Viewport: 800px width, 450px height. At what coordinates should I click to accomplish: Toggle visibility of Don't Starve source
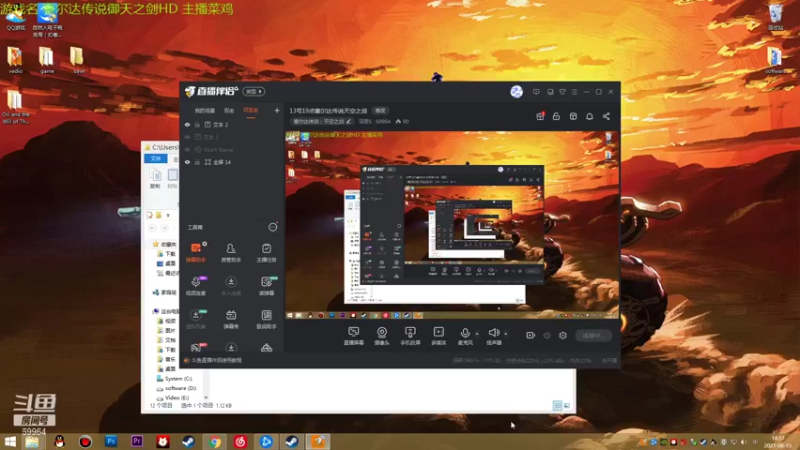[x=187, y=150]
